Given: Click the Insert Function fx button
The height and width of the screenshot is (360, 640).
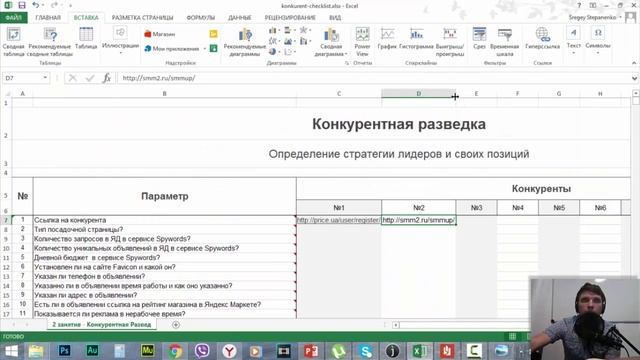Looking at the screenshot, I should (107, 78).
